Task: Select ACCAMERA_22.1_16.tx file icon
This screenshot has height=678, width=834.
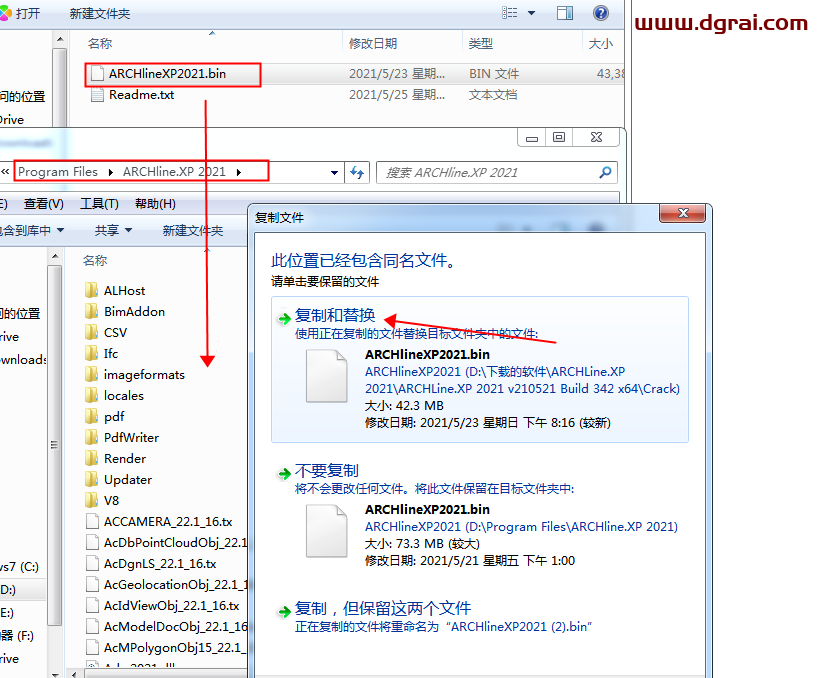Action: (x=92, y=521)
